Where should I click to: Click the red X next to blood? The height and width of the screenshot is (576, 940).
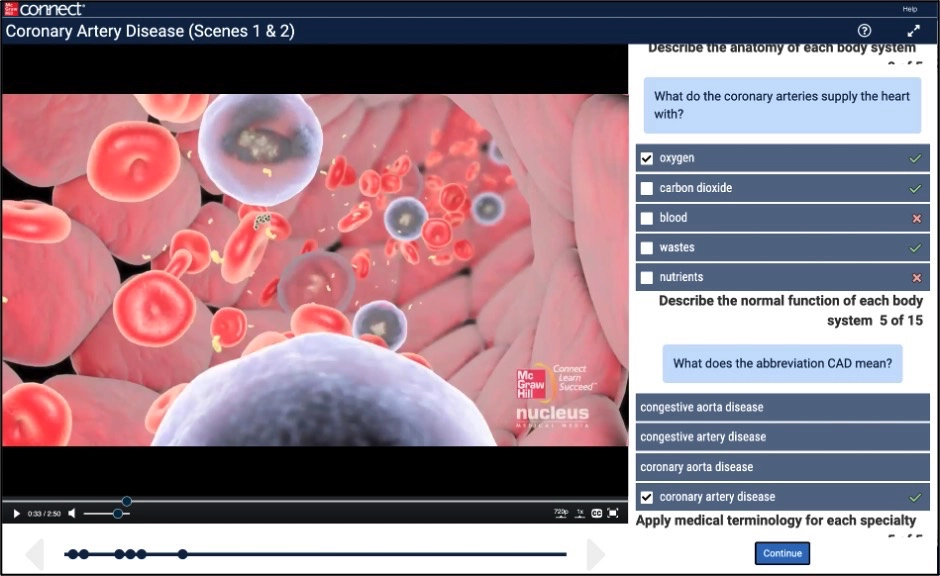coord(916,219)
